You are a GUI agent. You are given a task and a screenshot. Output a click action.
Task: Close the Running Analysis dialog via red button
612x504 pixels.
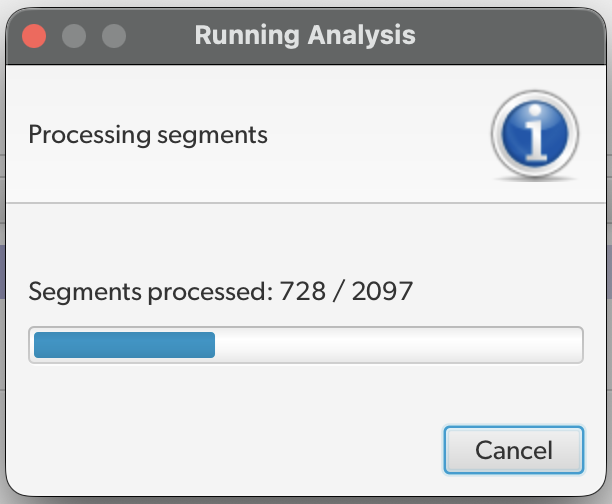(34, 36)
